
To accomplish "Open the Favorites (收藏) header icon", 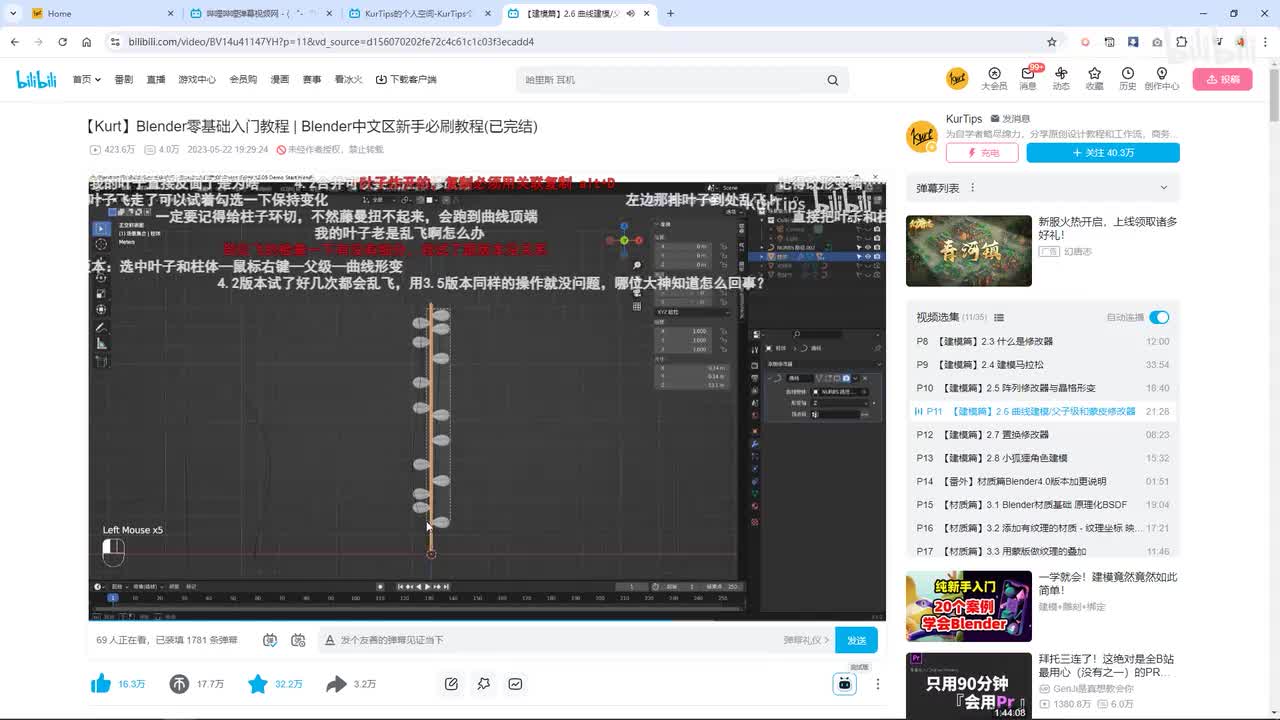I will tap(1094, 78).
